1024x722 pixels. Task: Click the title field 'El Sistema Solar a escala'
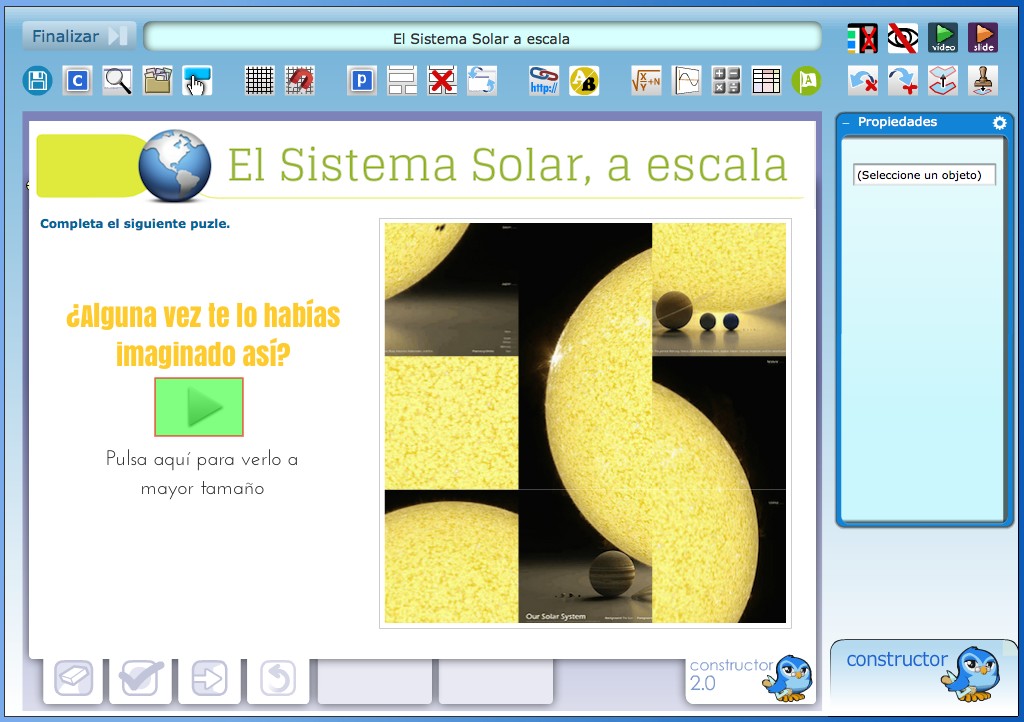tap(482, 39)
